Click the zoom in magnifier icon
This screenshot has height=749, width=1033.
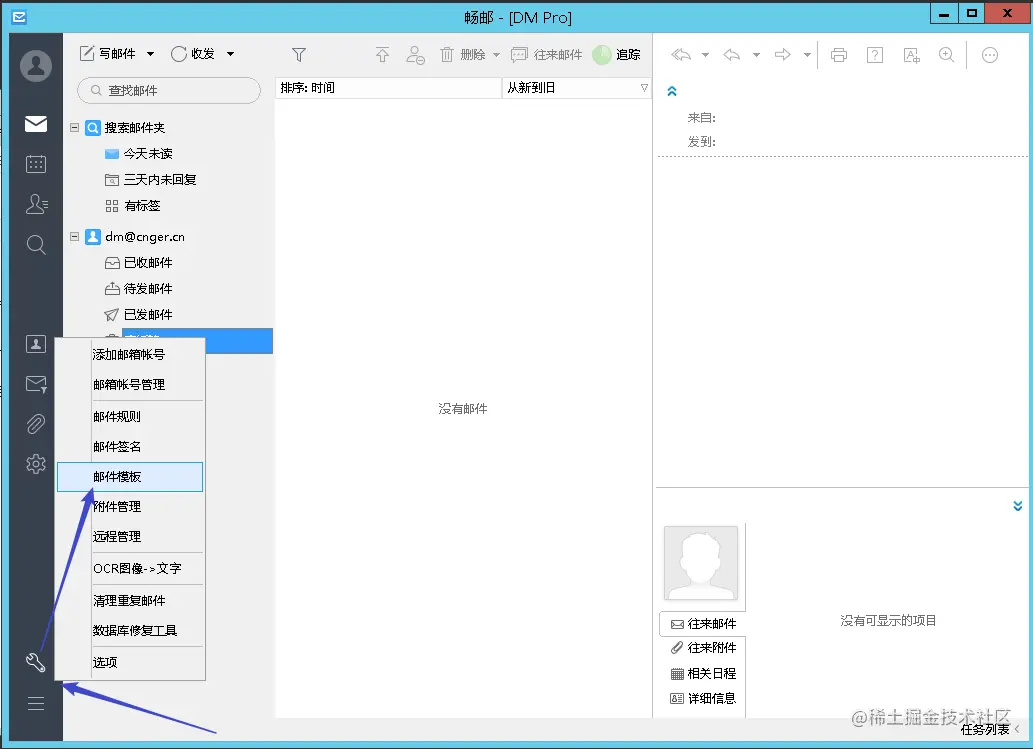pos(947,55)
